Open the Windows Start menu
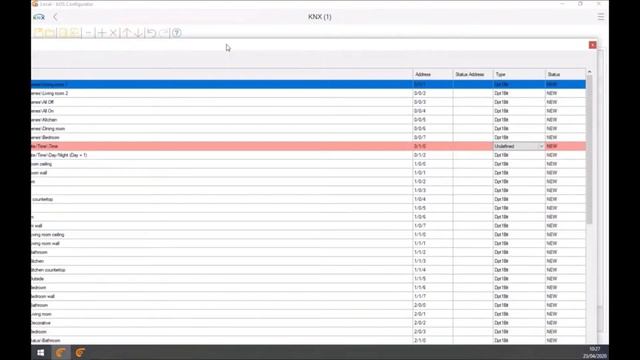Image resolution: width=640 pixels, height=360 pixels. pos(40,353)
